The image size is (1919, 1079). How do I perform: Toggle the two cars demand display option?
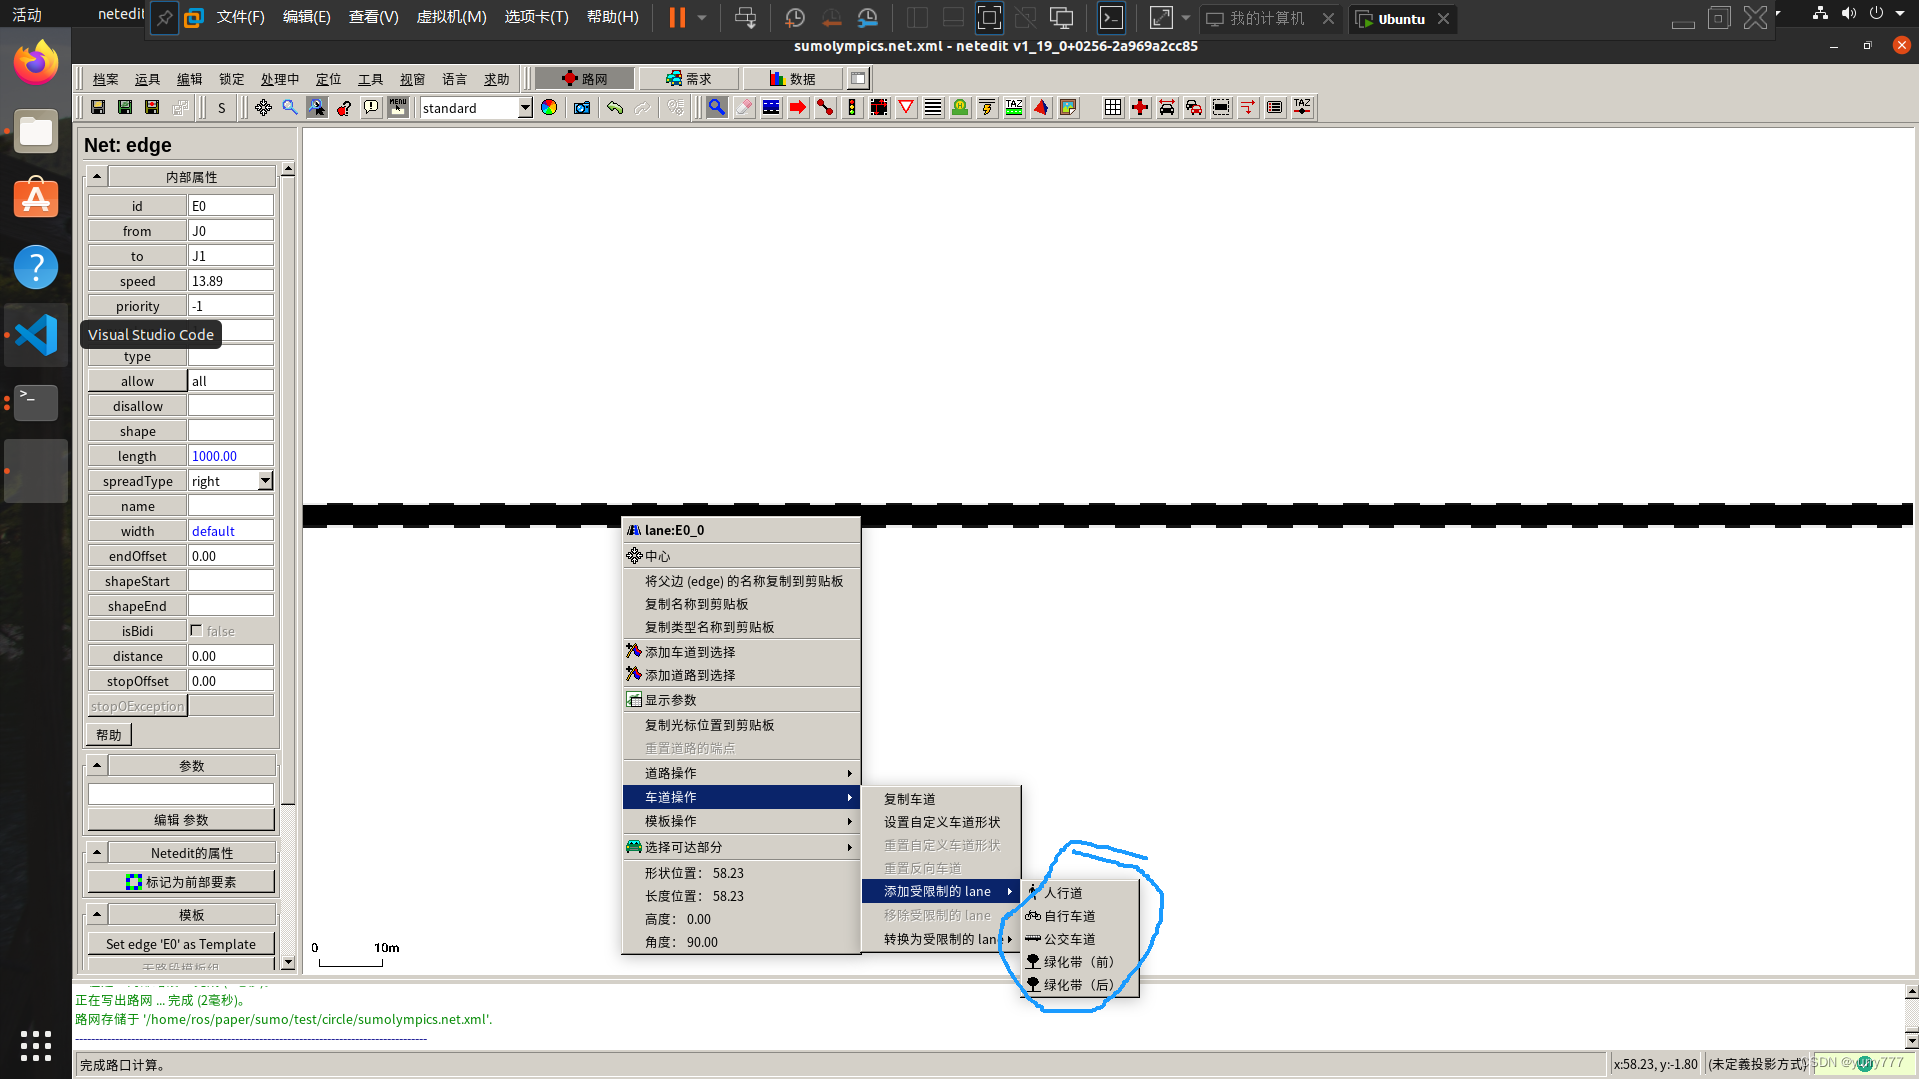1194,108
